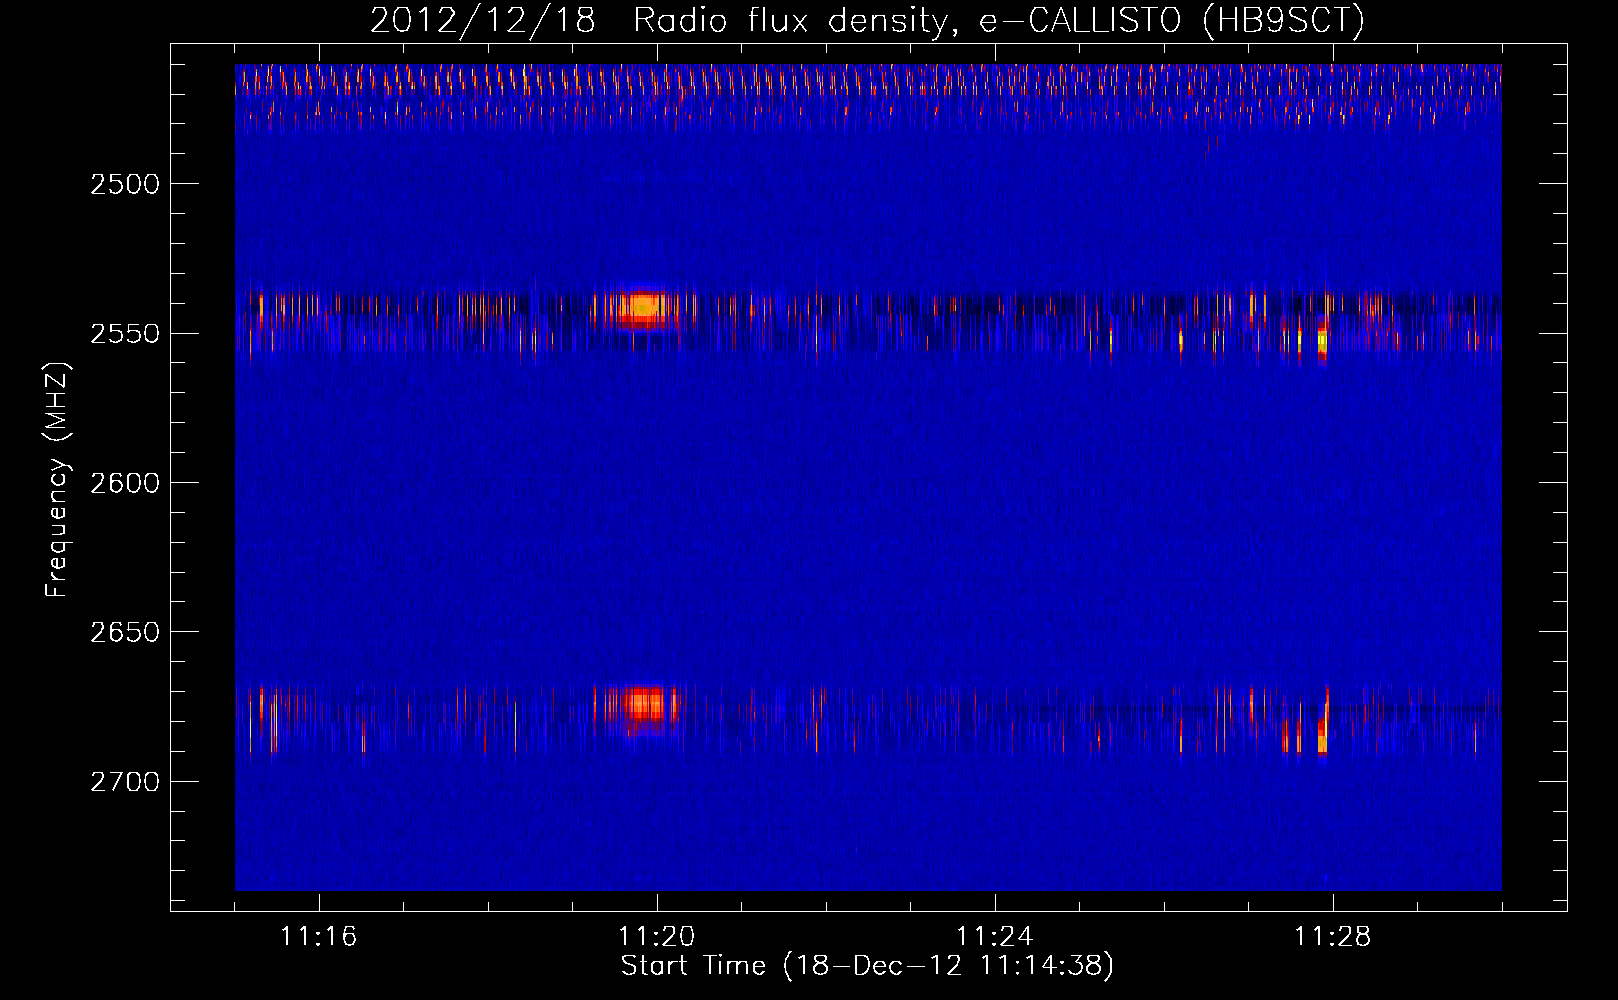Click the 'Start Time (18-Dec-12 11:14:38)' label

coord(867,966)
